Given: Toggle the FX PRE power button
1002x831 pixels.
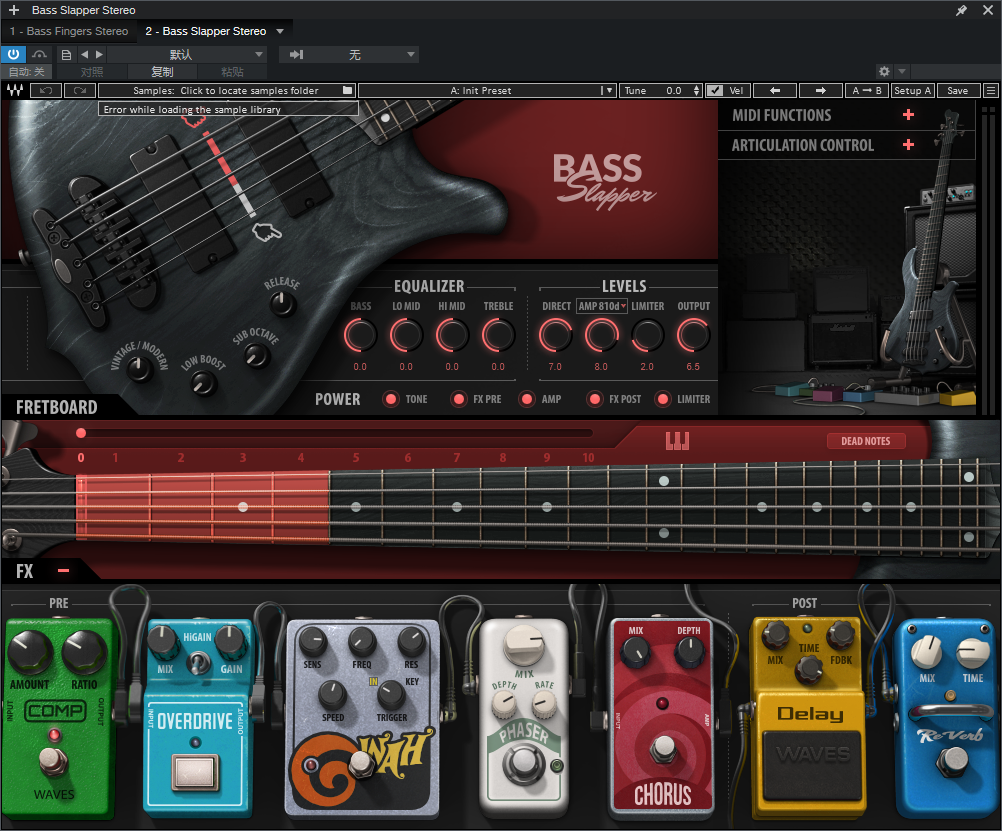Looking at the screenshot, I should 458,400.
